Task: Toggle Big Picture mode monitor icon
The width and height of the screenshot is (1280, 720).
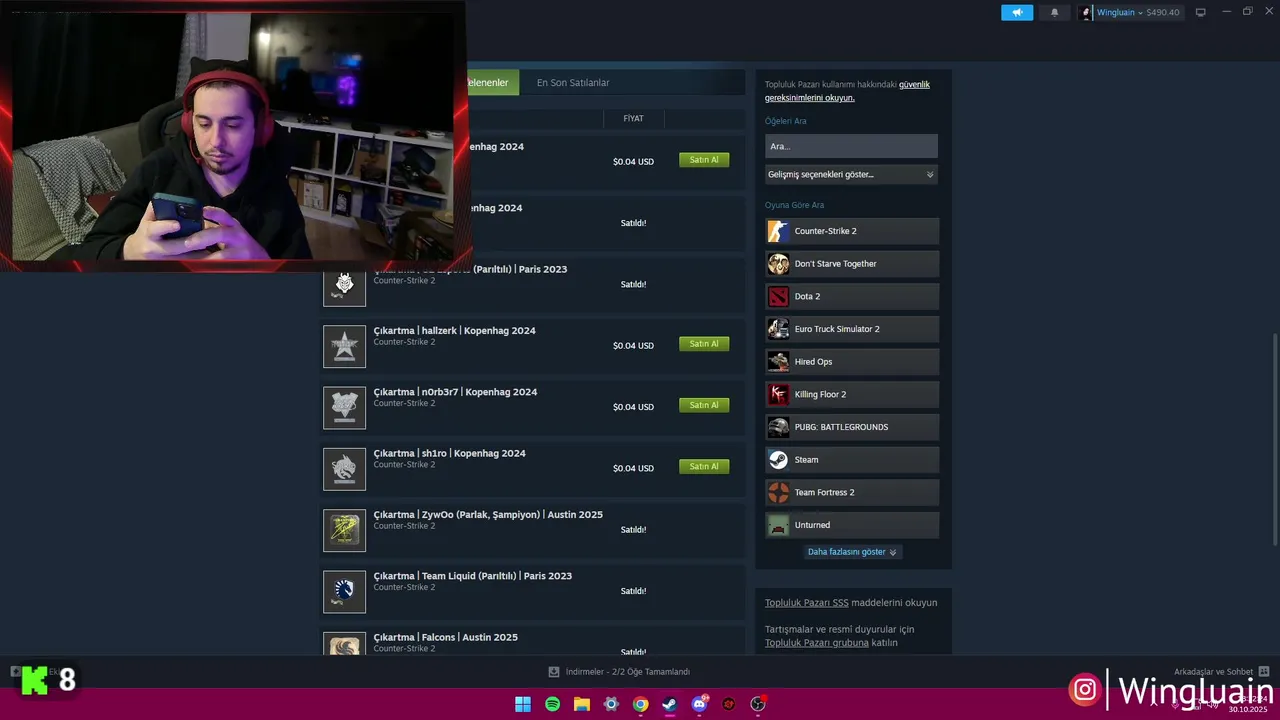Action: (x=1201, y=12)
